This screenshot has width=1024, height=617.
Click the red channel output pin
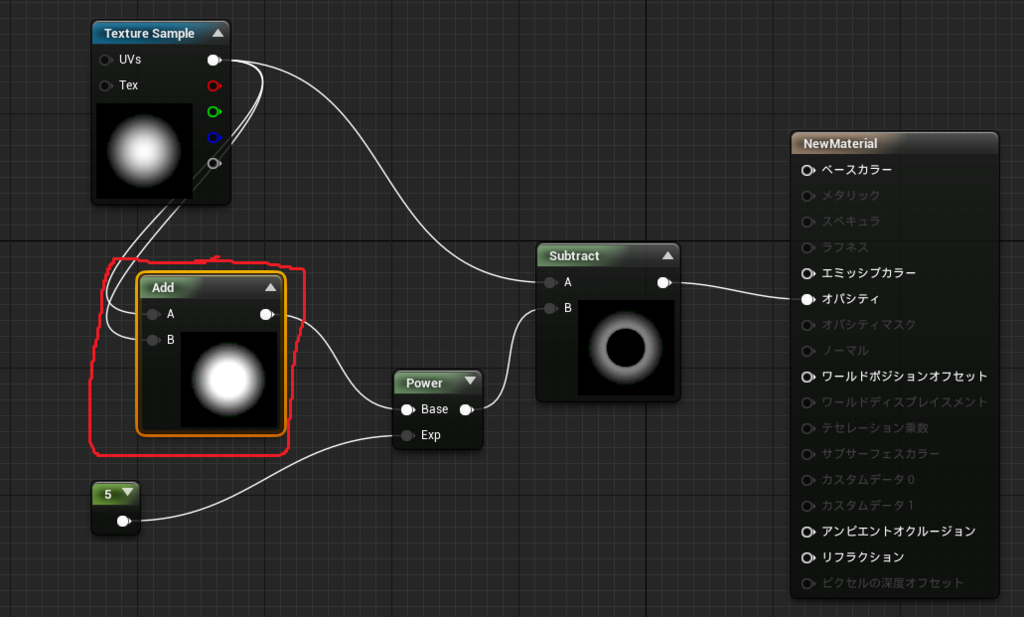pyautogui.click(x=214, y=86)
